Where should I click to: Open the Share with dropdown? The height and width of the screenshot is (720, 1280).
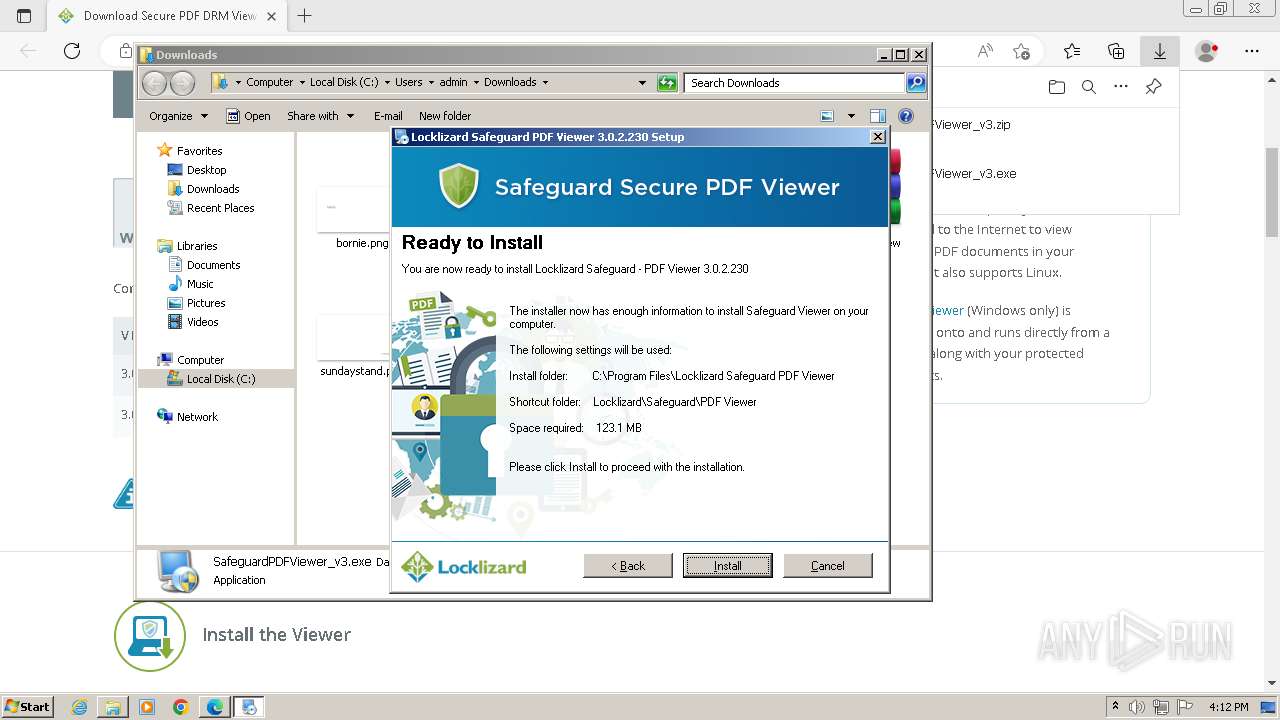[320, 116]
